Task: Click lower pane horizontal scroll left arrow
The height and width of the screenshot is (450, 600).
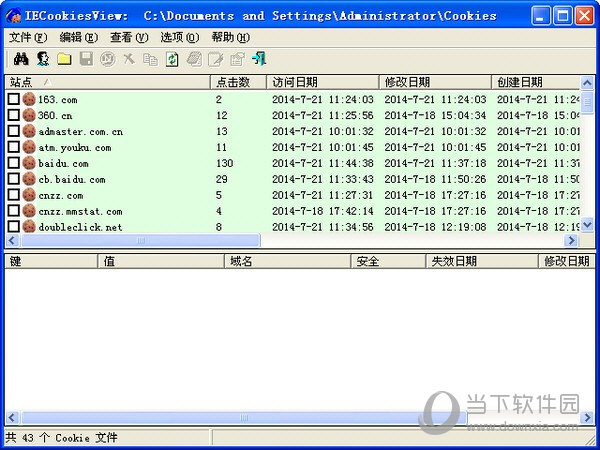Action: point(12,417)
